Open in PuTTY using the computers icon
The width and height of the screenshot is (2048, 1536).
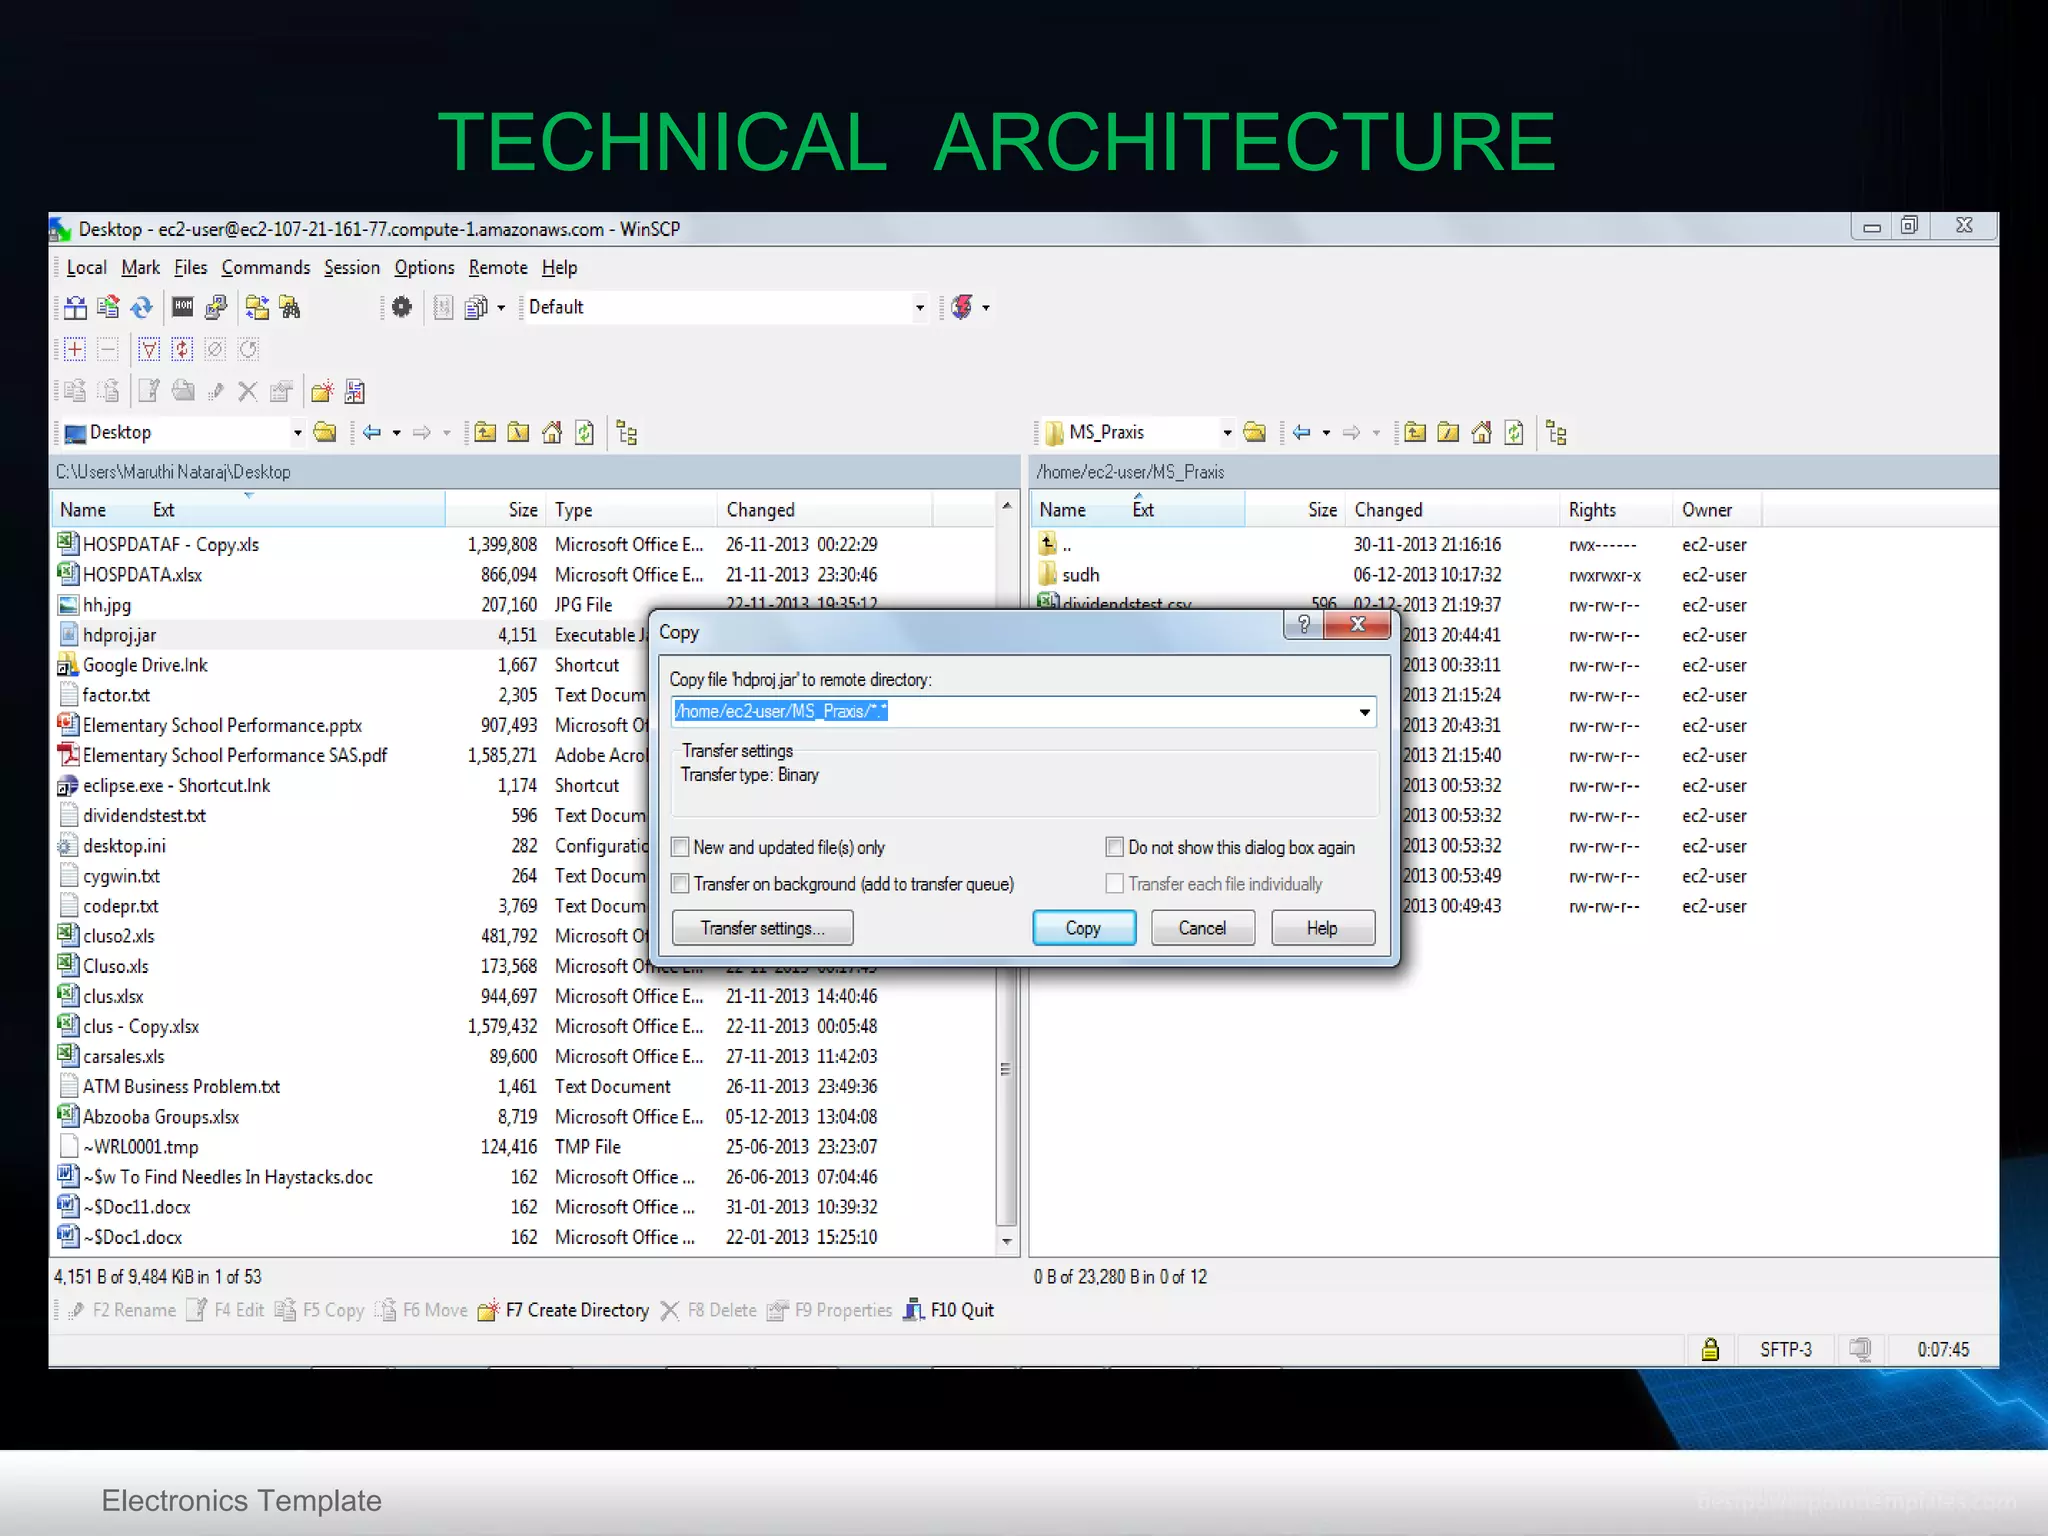(216, 307)
